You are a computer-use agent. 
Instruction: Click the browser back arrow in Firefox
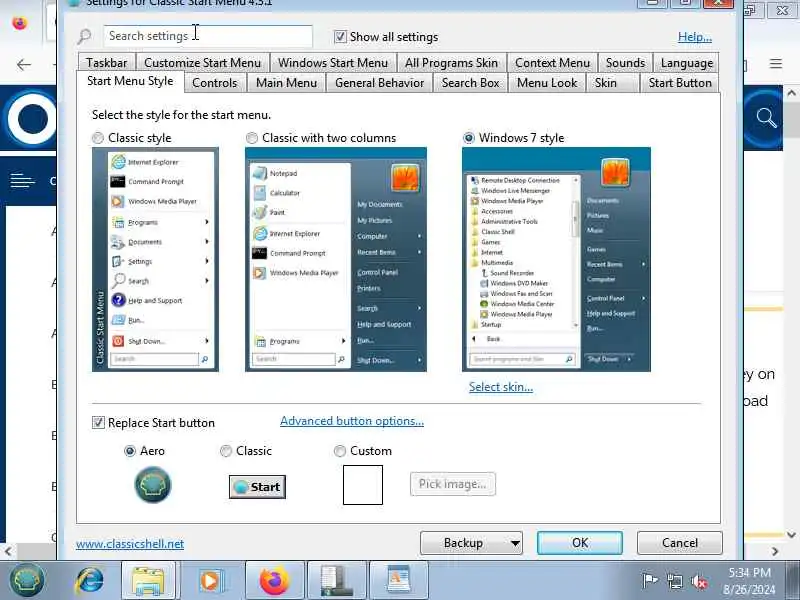[x=23, y=65]
